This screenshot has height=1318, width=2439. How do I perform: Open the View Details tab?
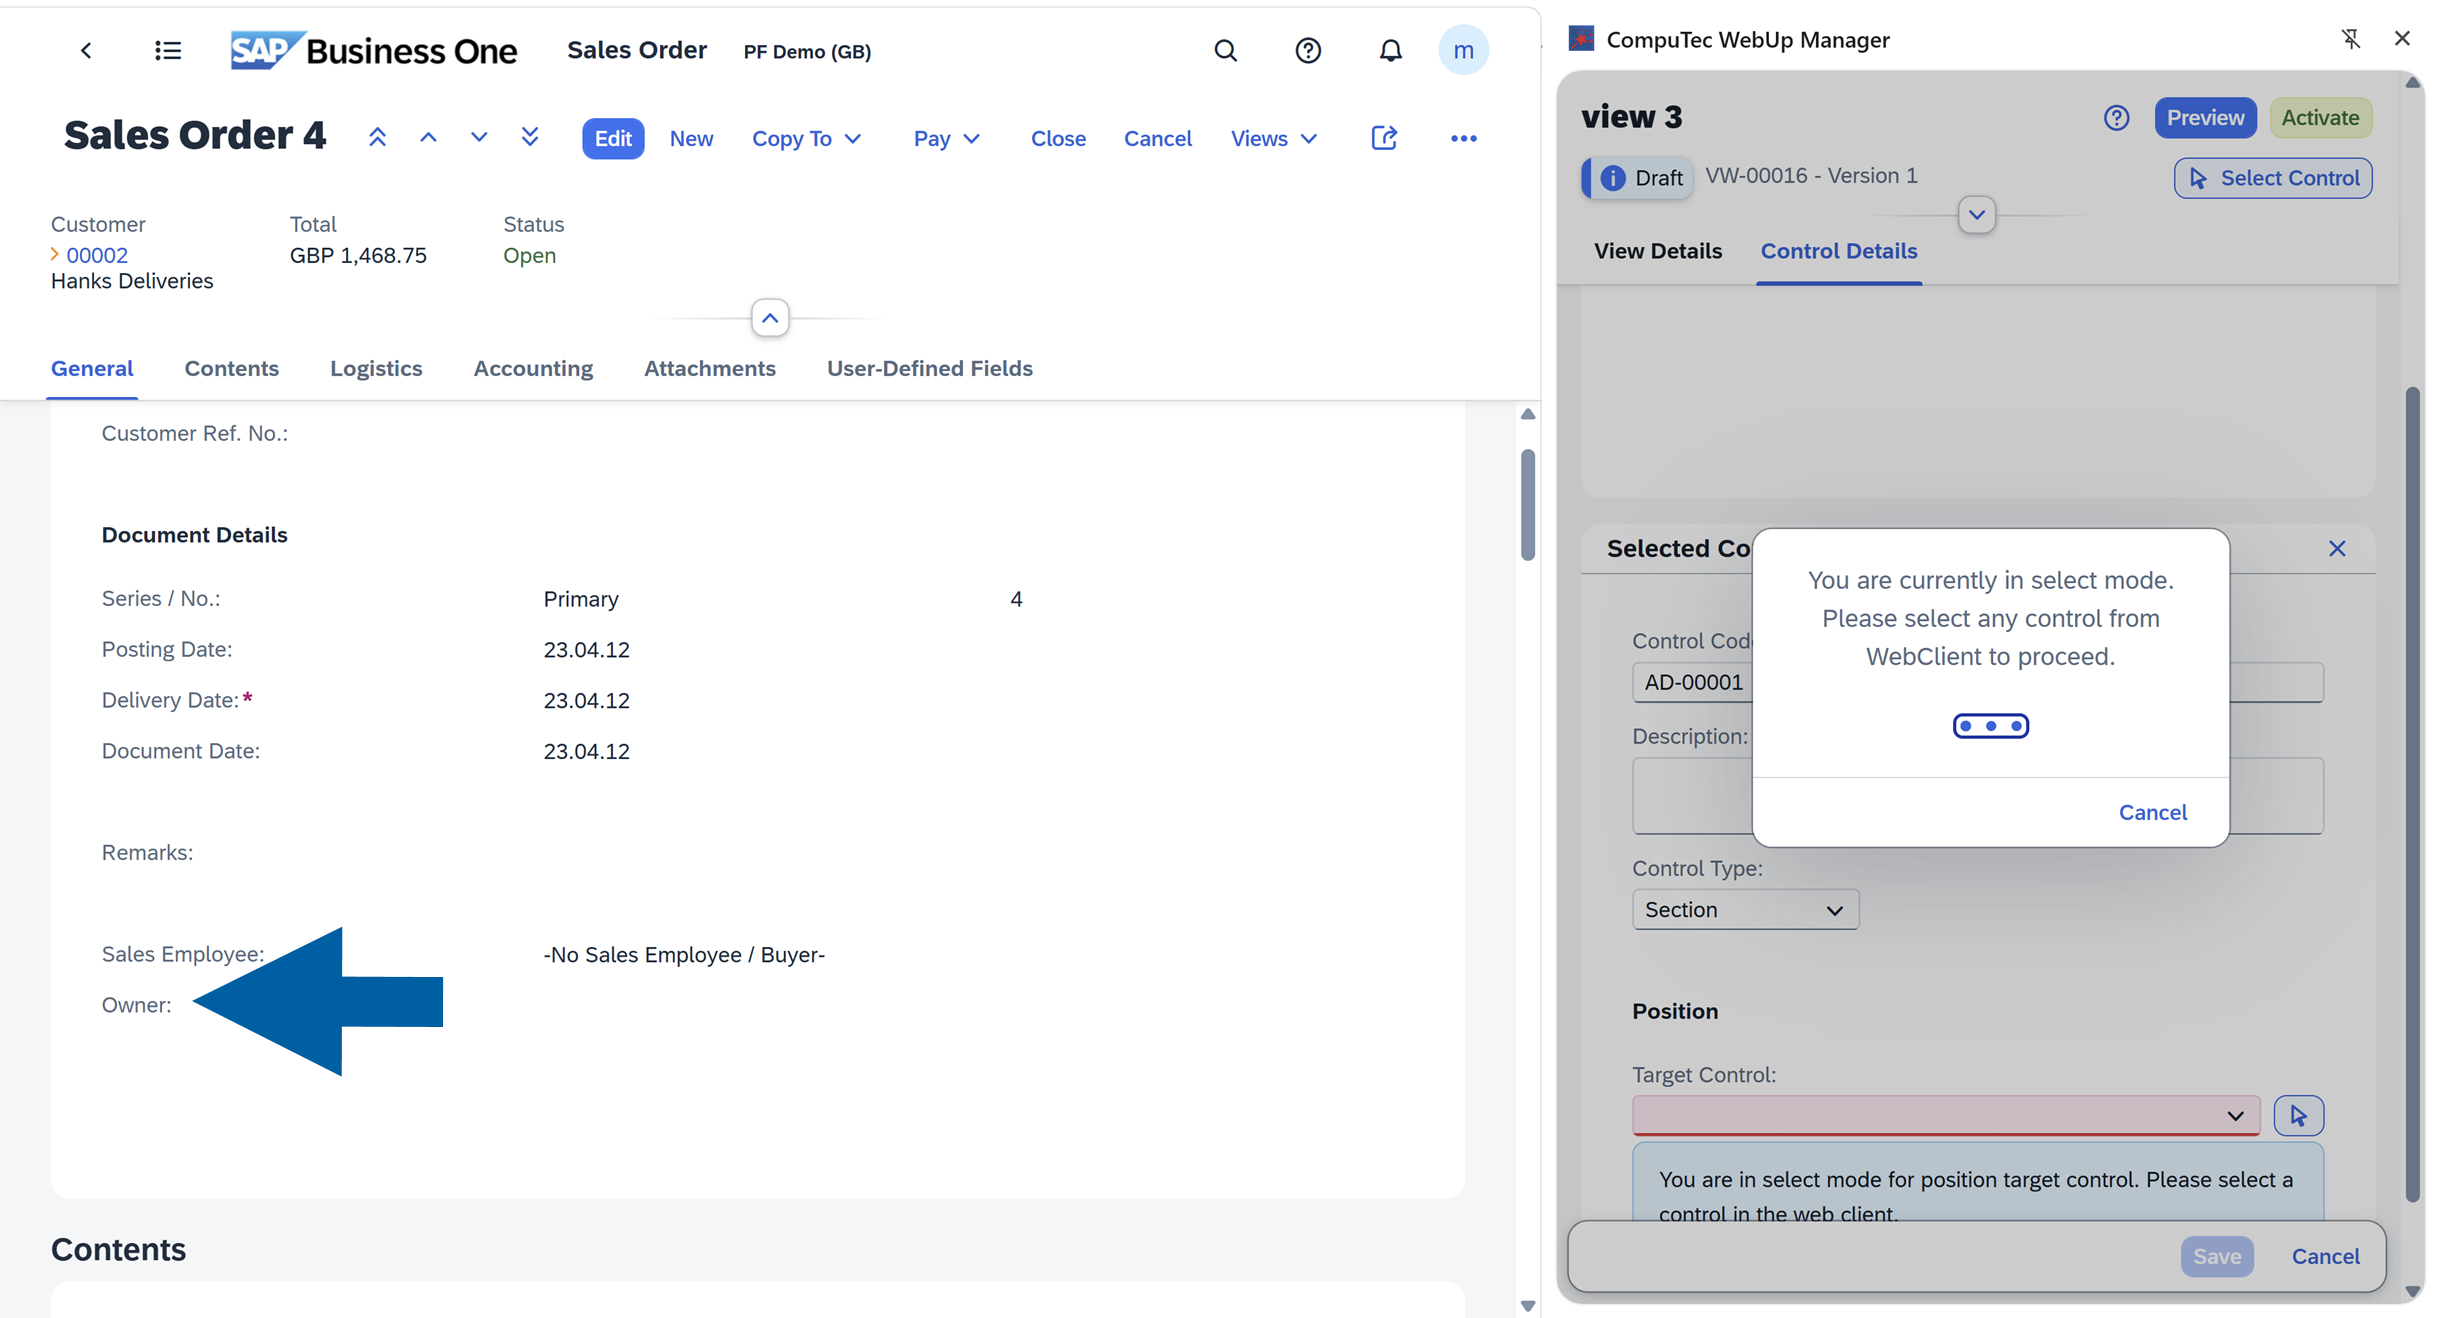[x=1657, y=251]
